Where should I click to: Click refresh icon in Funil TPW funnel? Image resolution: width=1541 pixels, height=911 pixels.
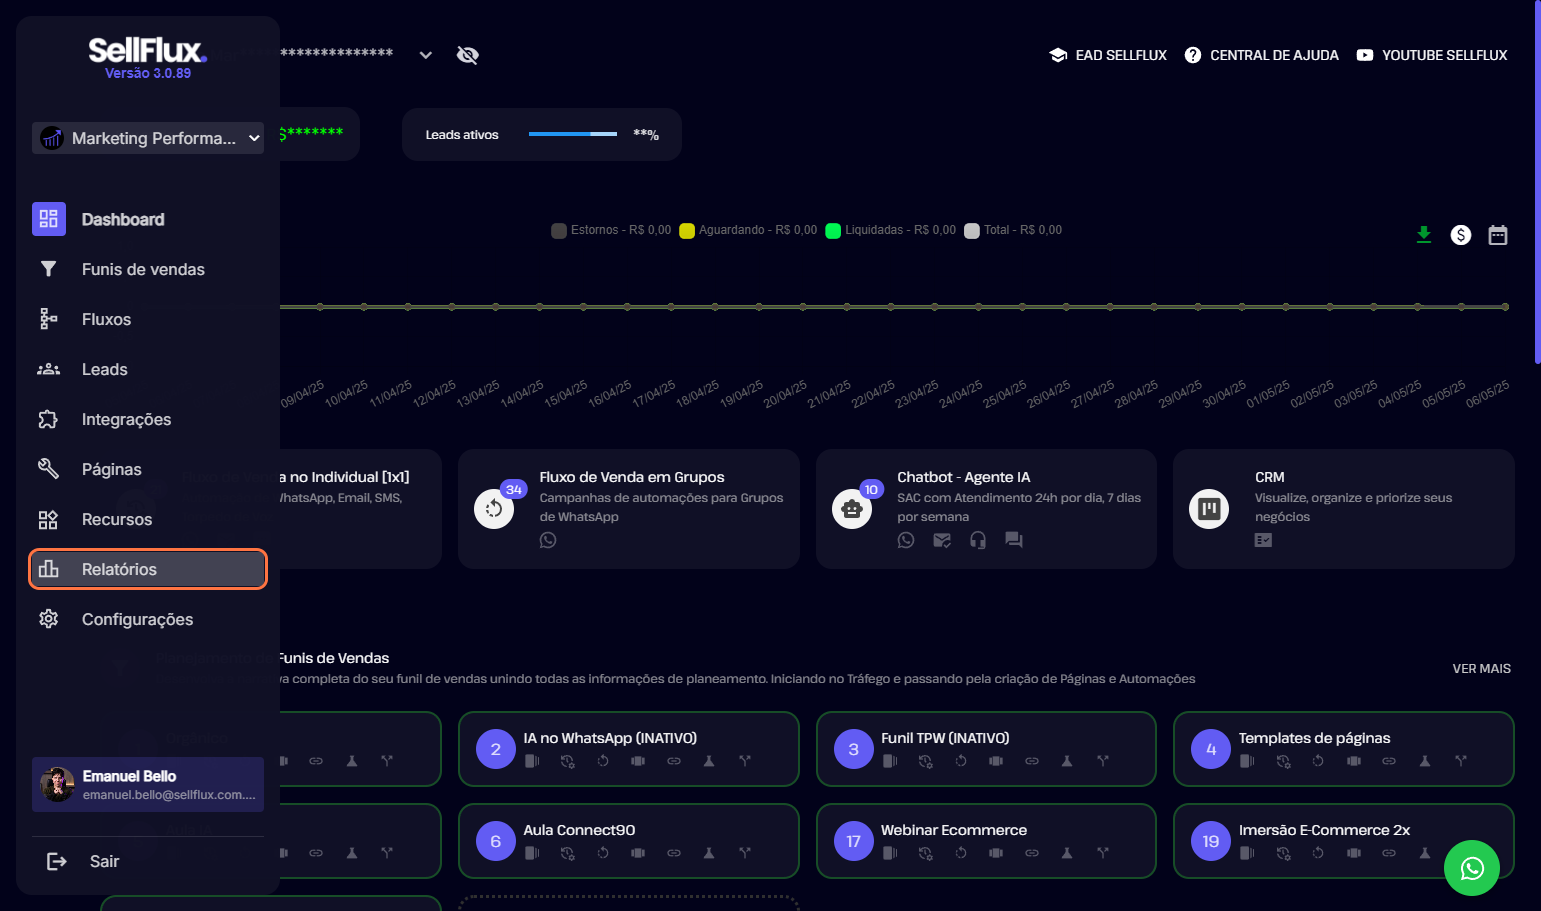point(961,761)
